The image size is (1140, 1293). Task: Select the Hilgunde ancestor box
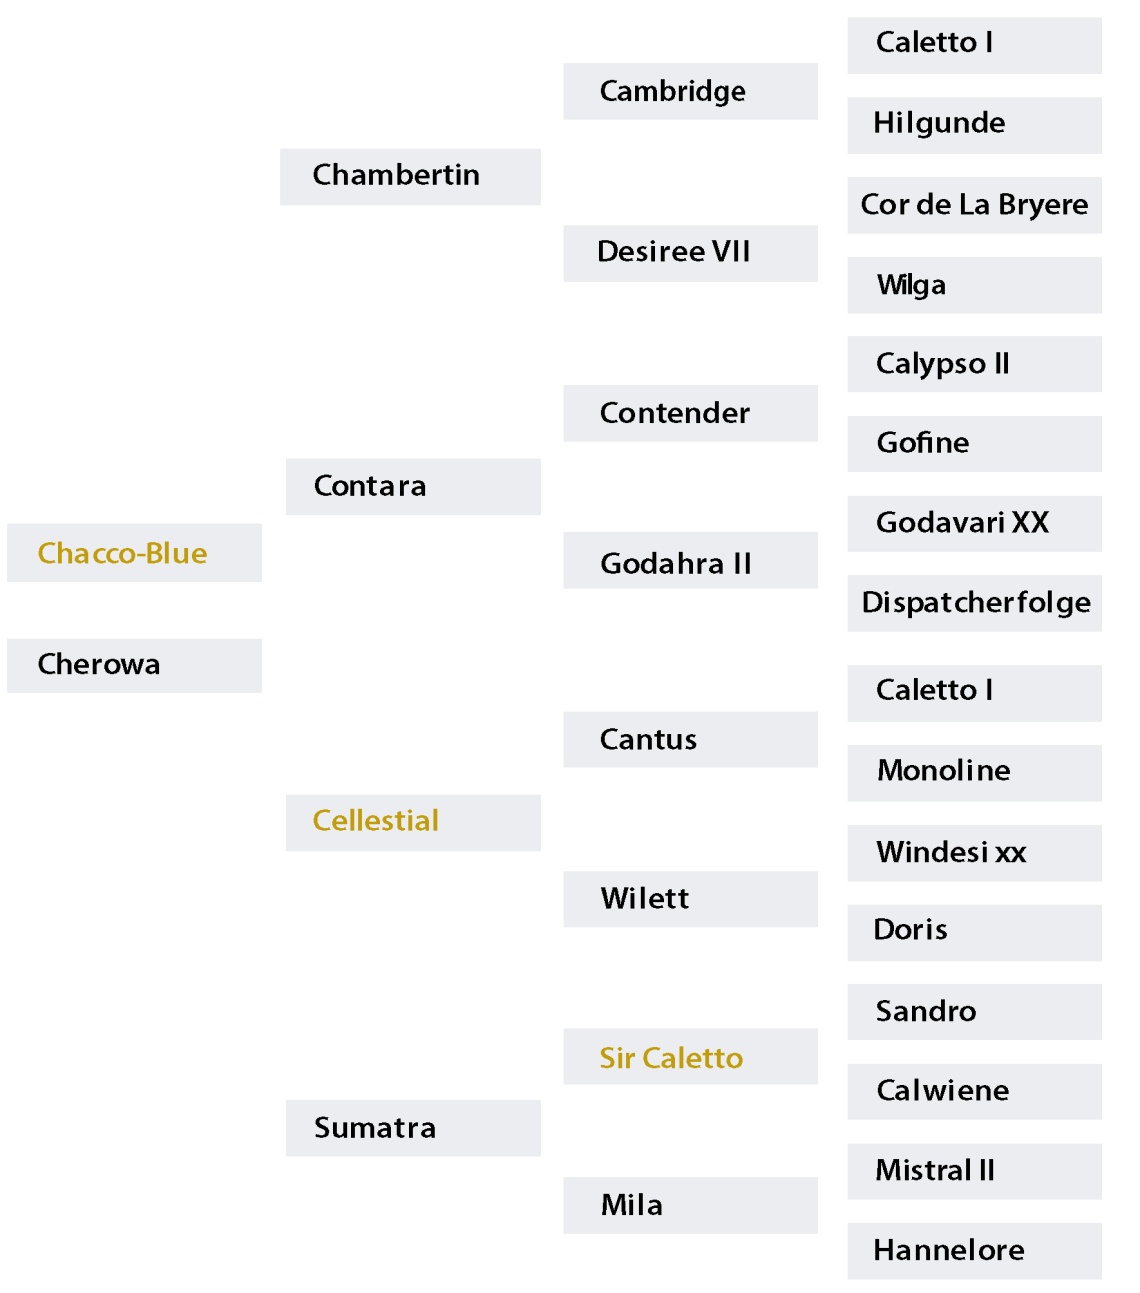(x=939, y=124)
